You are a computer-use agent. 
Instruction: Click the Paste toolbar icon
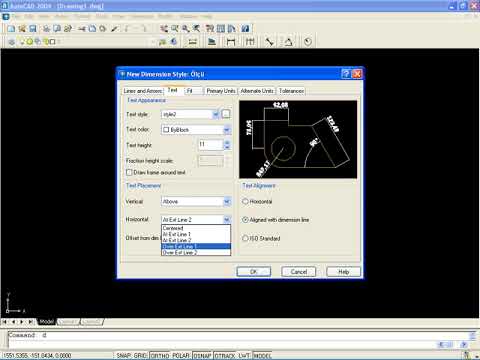pos(103,29)
